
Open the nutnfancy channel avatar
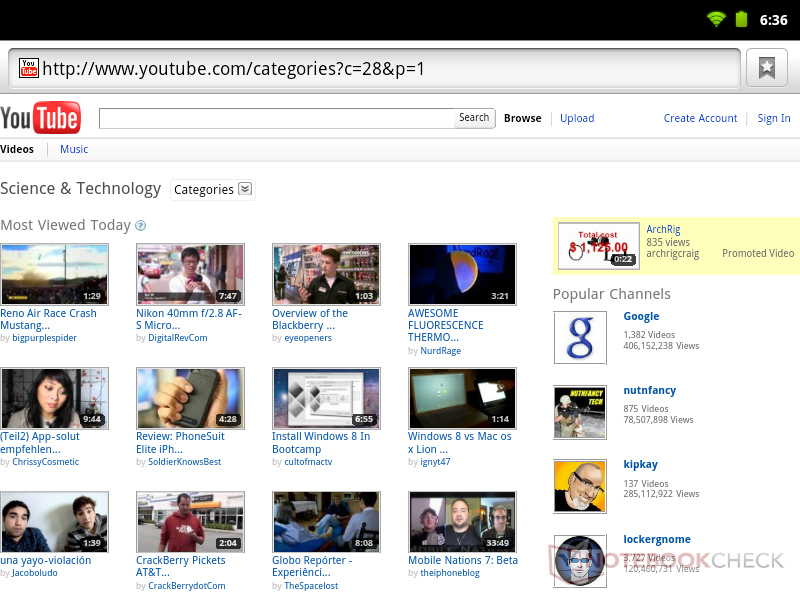[580, 412]
